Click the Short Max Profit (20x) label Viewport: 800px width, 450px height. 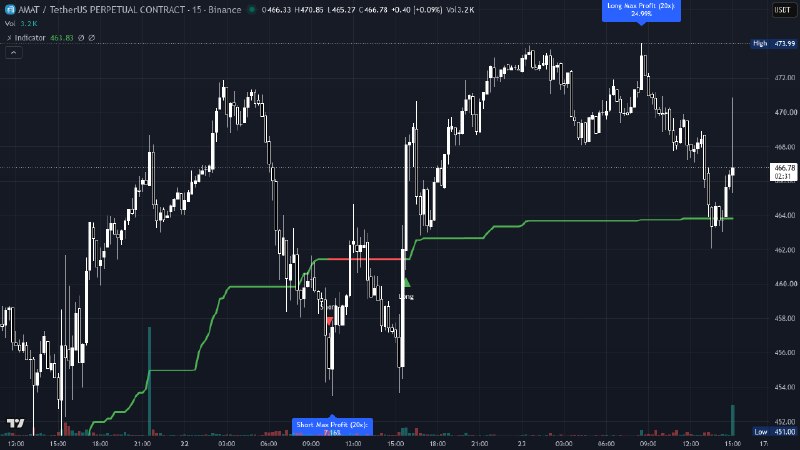tap(332, 428)
